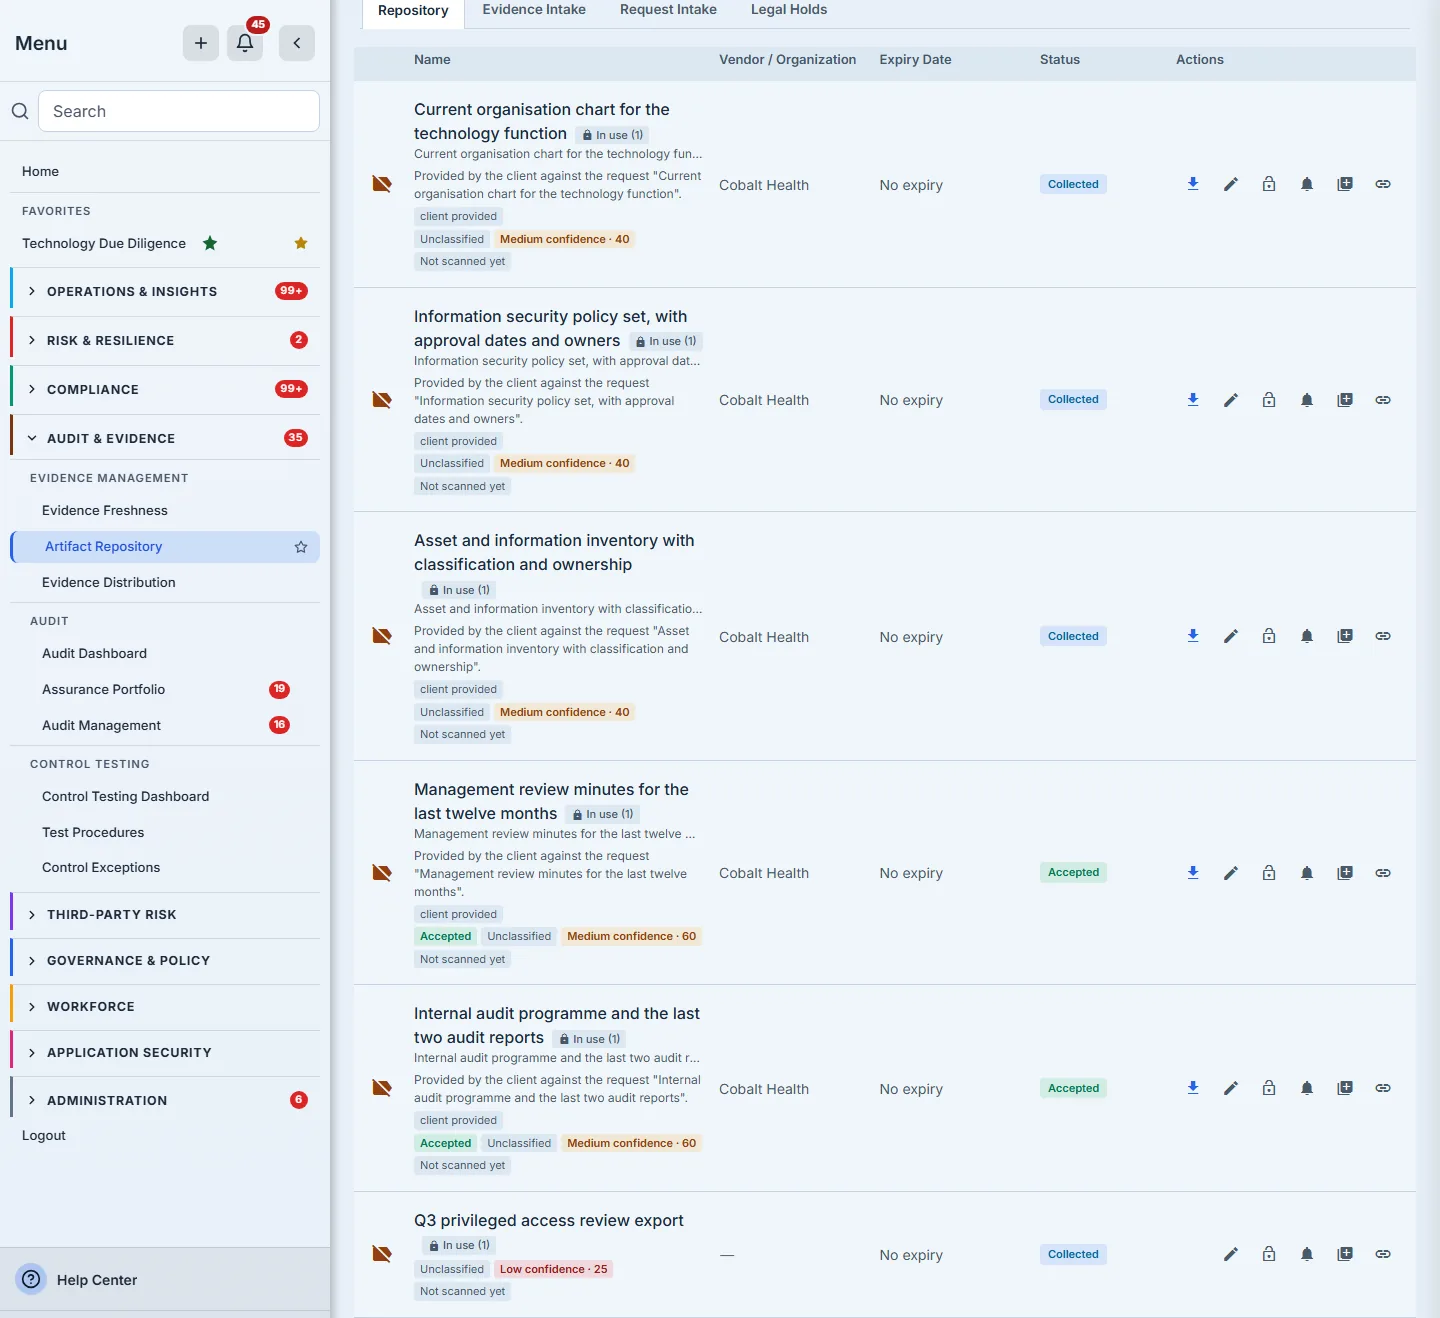The height and width of the screenshot is (1318, 1440).
Task: Switch to the Evidence Intake tab
Action: 534,10
